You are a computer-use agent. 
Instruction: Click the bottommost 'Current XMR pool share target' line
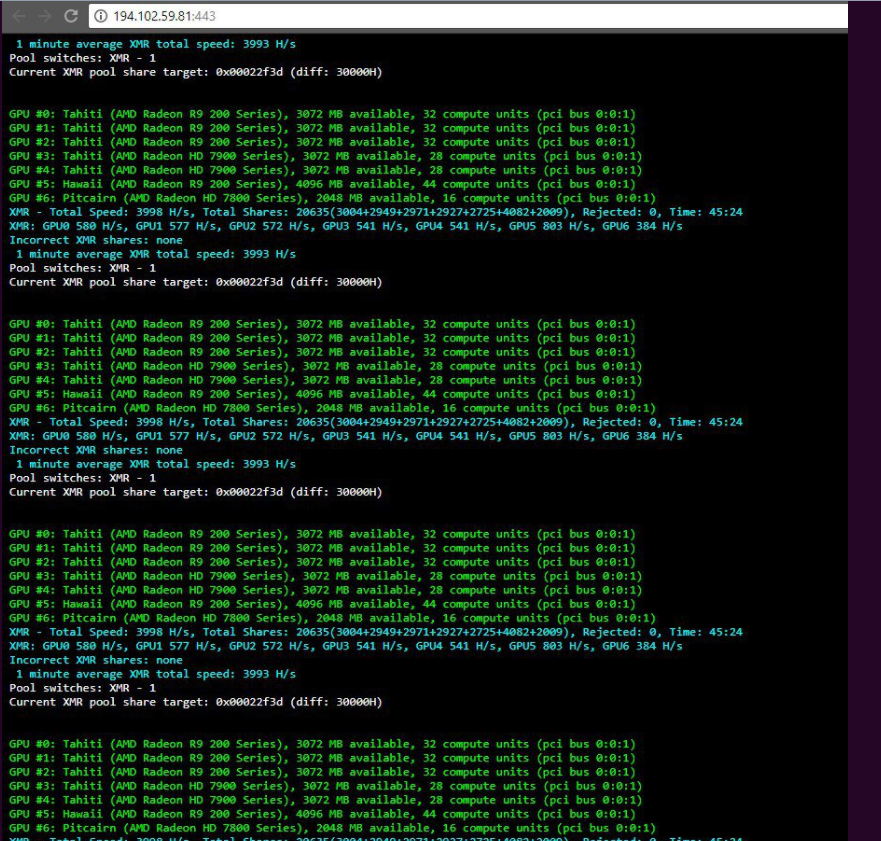pyautogui.click(x=196, y=702)
